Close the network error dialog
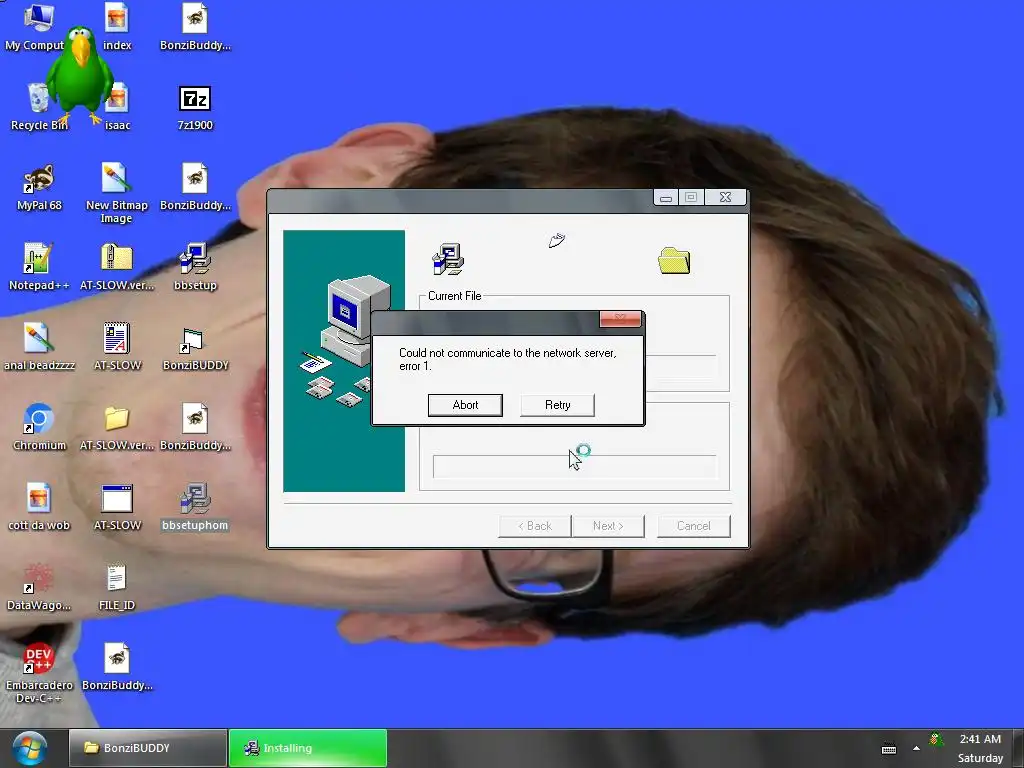This screenshot has height=768, width=1024. coord(620,319)
